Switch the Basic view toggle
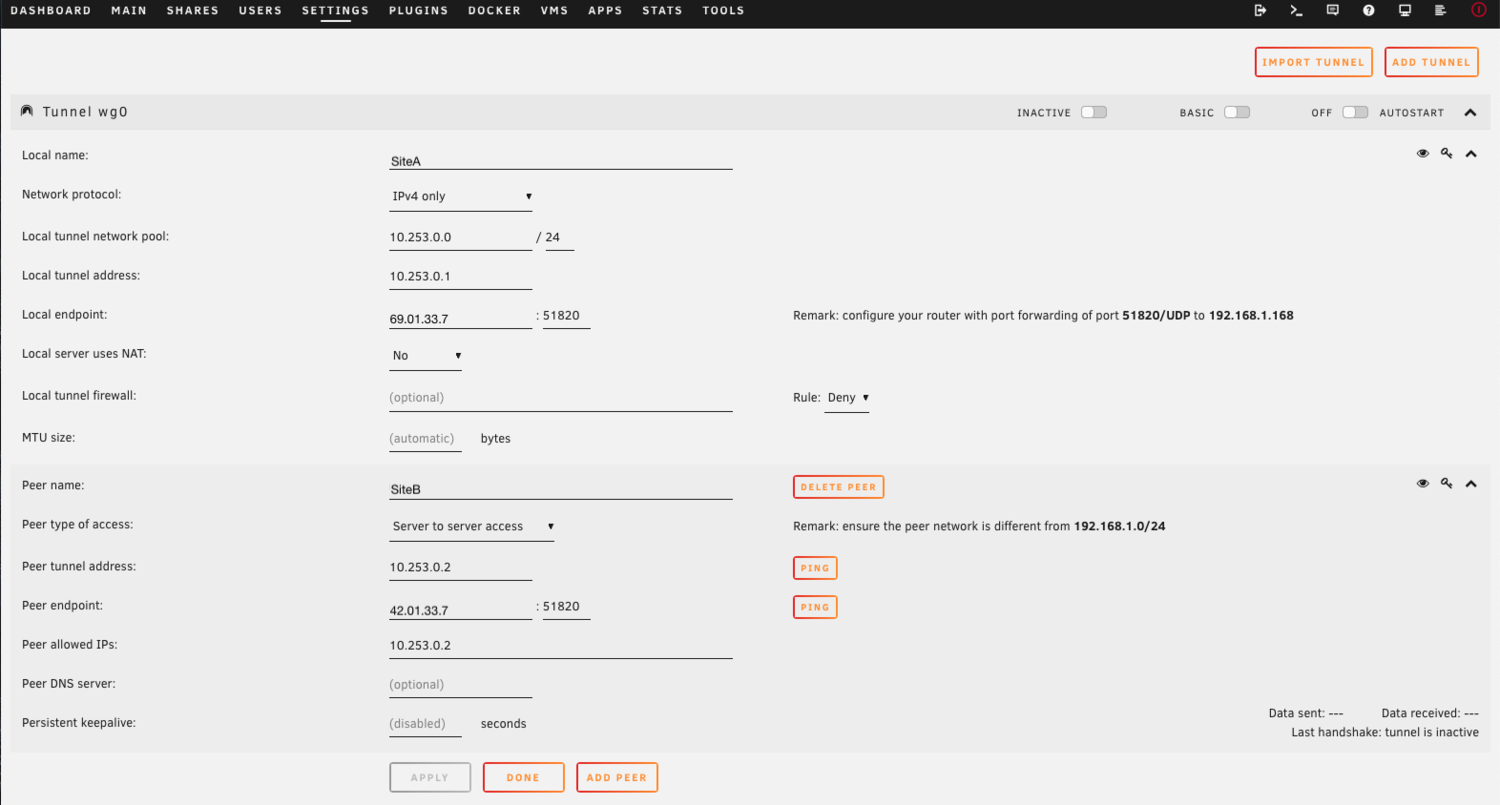 coord(1237,113)
